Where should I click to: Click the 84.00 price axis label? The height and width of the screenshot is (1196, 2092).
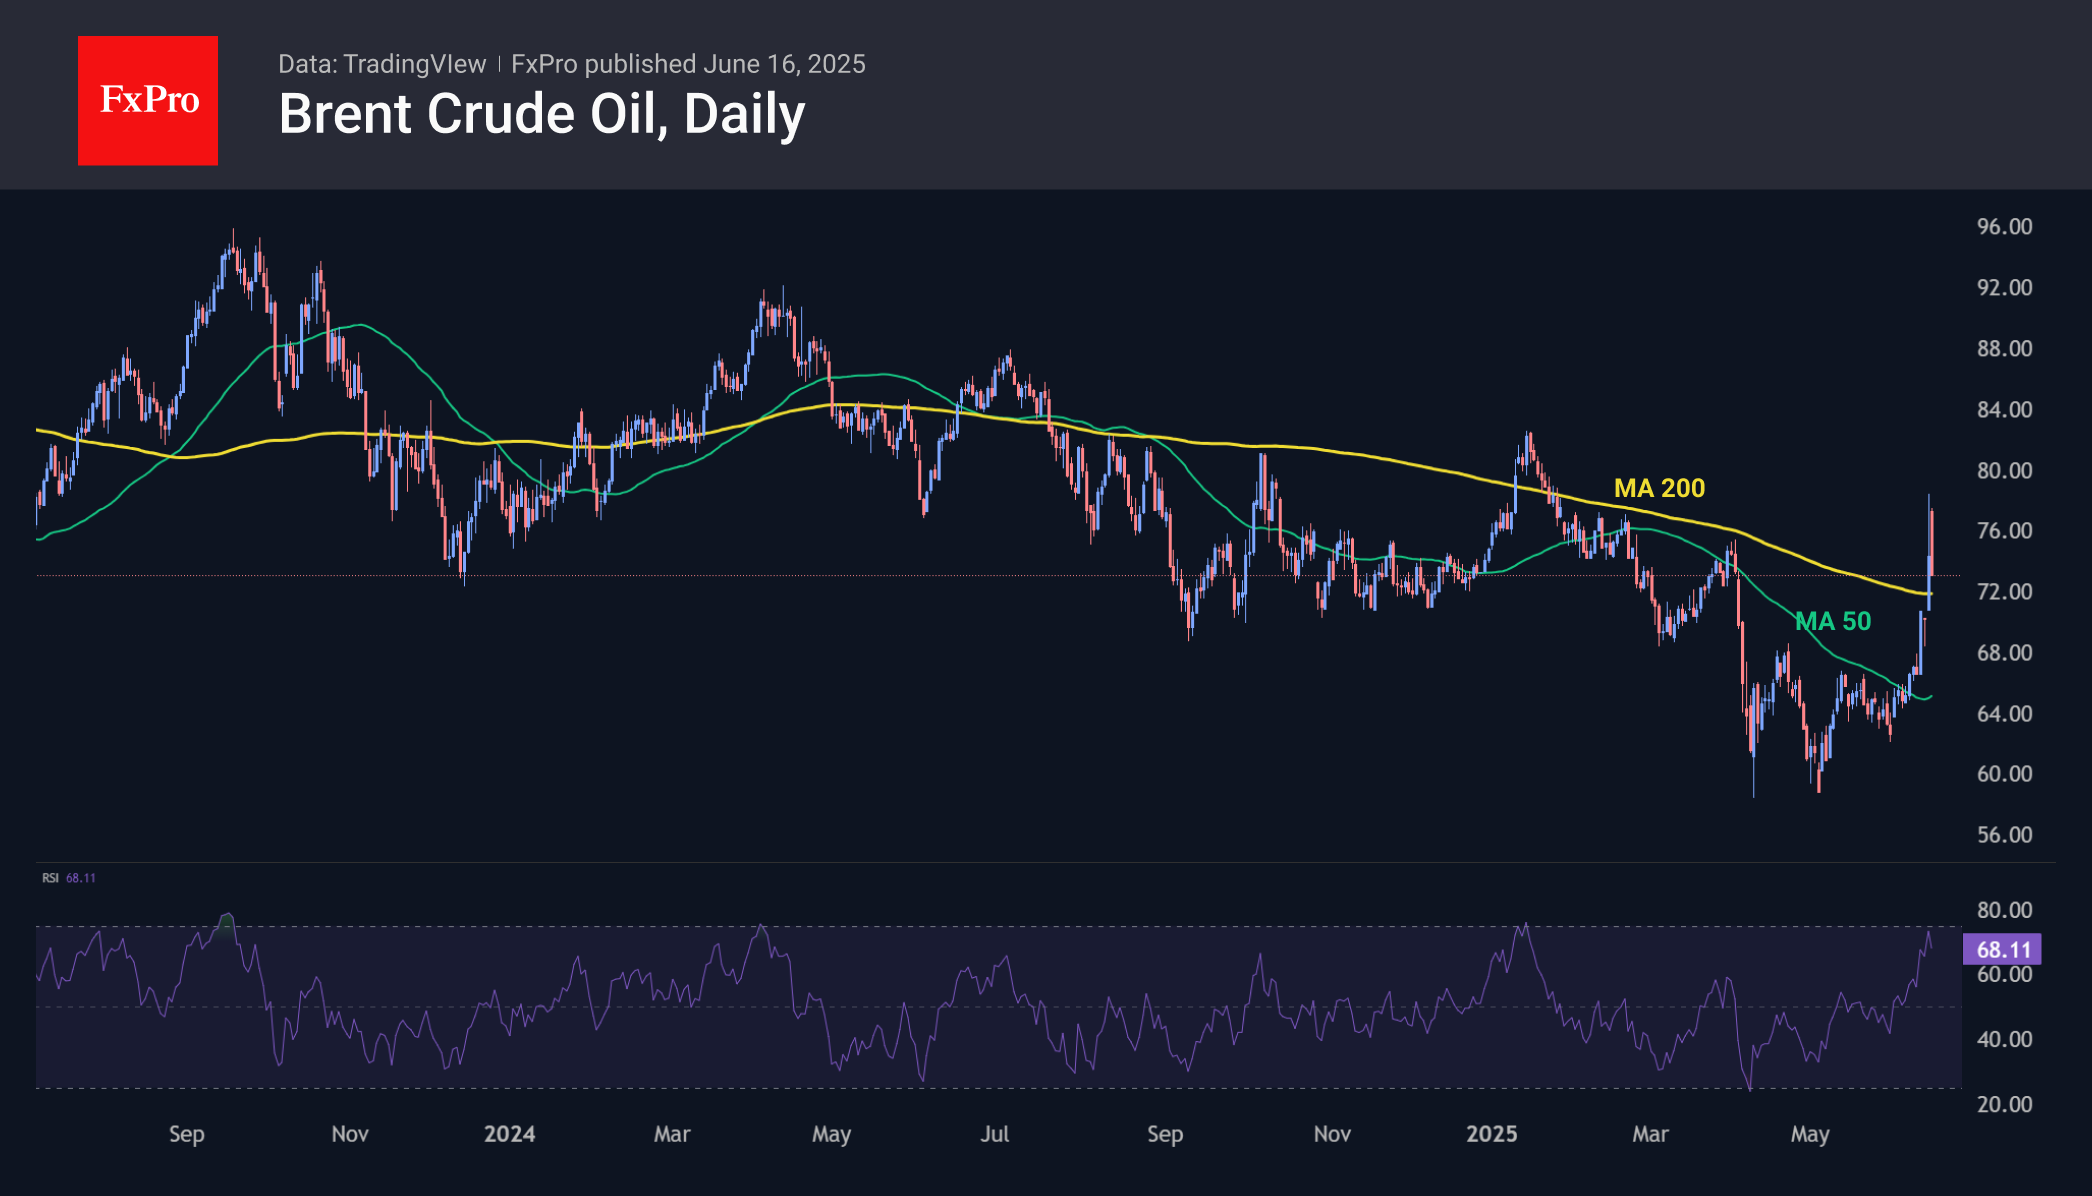[2004, 410]
